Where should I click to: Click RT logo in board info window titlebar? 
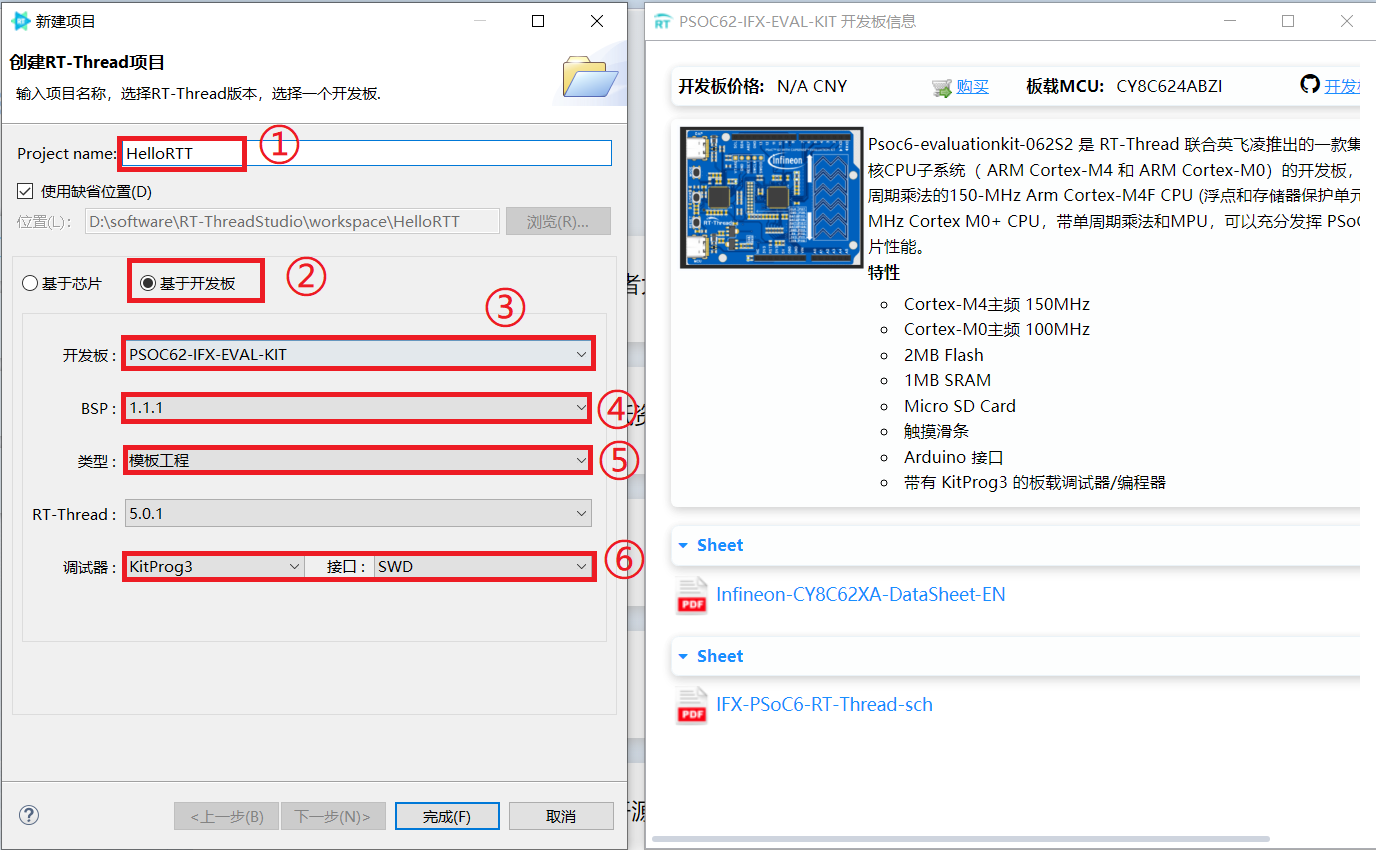[662, 21]
